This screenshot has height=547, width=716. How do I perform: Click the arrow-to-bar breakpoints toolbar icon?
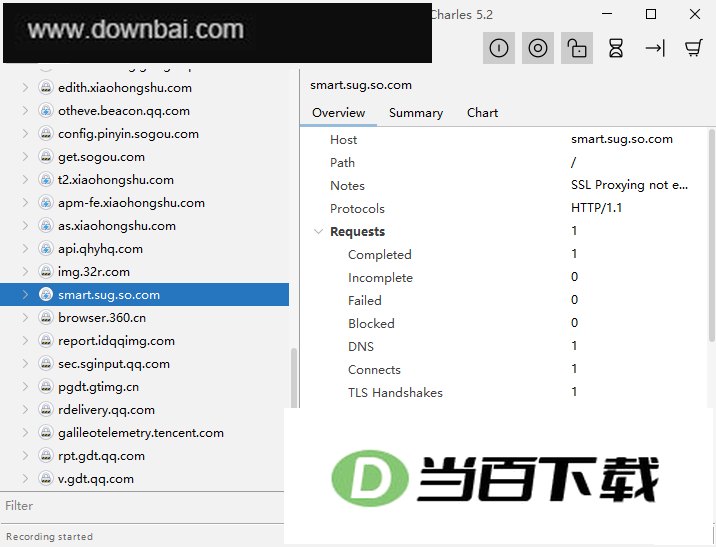pos(655,48)
